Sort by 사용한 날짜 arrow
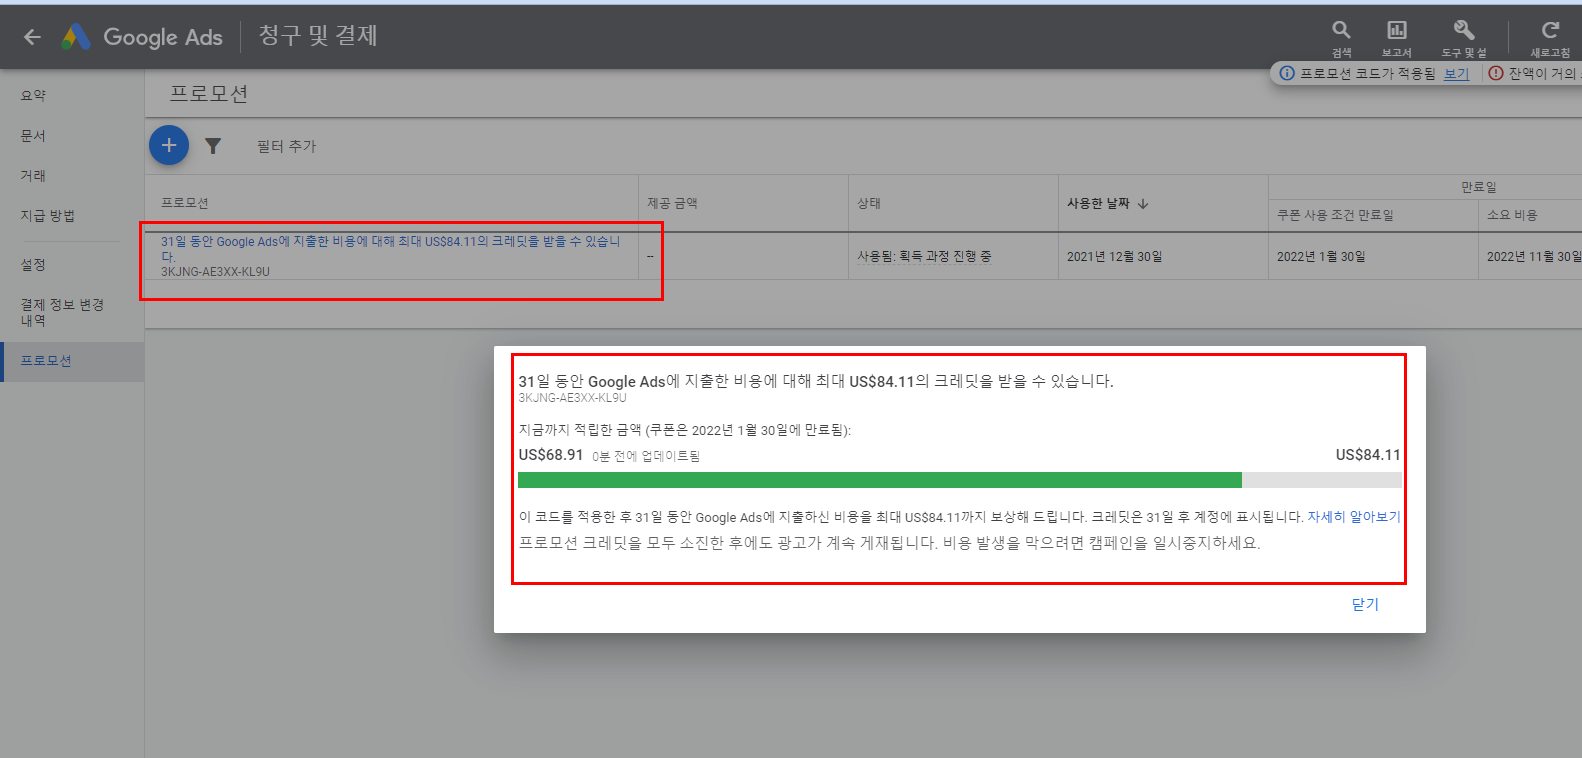1582x758 pixels. coord(1143,203)
